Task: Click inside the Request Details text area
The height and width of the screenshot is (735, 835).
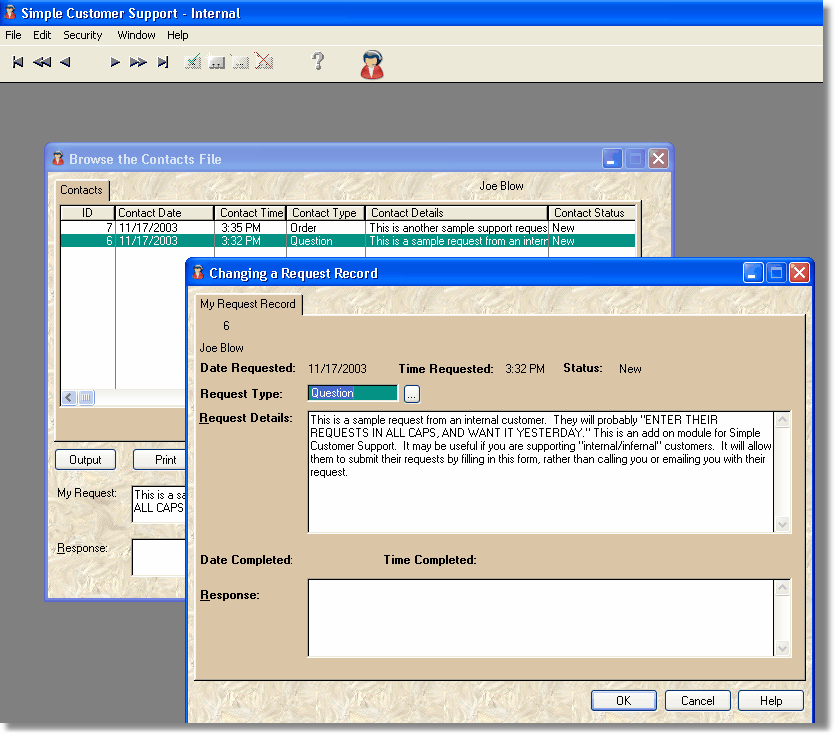Action: point(541,472)
